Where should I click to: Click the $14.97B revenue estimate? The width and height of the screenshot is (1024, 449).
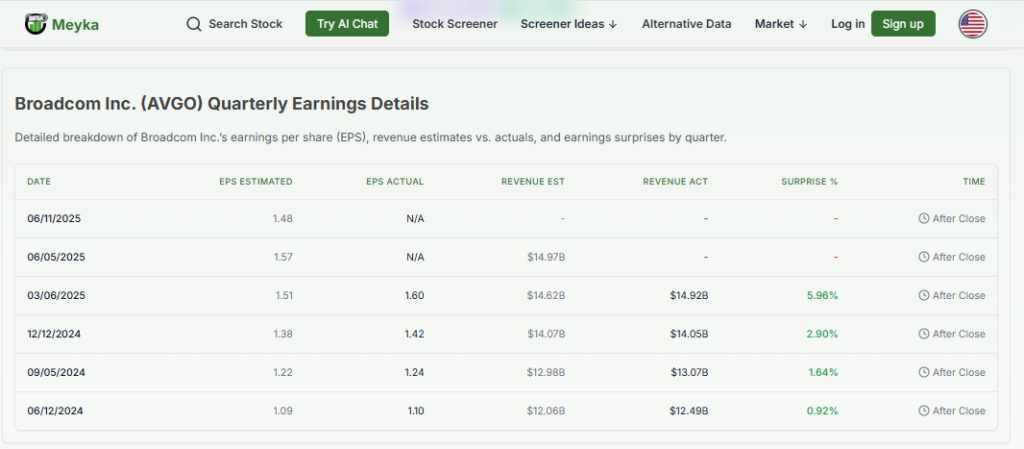click(546, 257)
